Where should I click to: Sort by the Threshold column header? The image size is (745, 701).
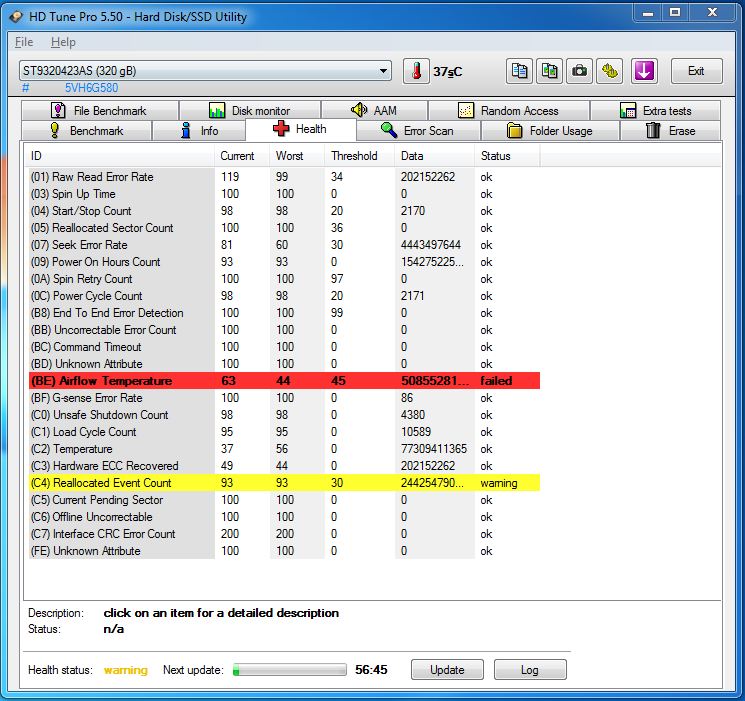click(360, 156)
